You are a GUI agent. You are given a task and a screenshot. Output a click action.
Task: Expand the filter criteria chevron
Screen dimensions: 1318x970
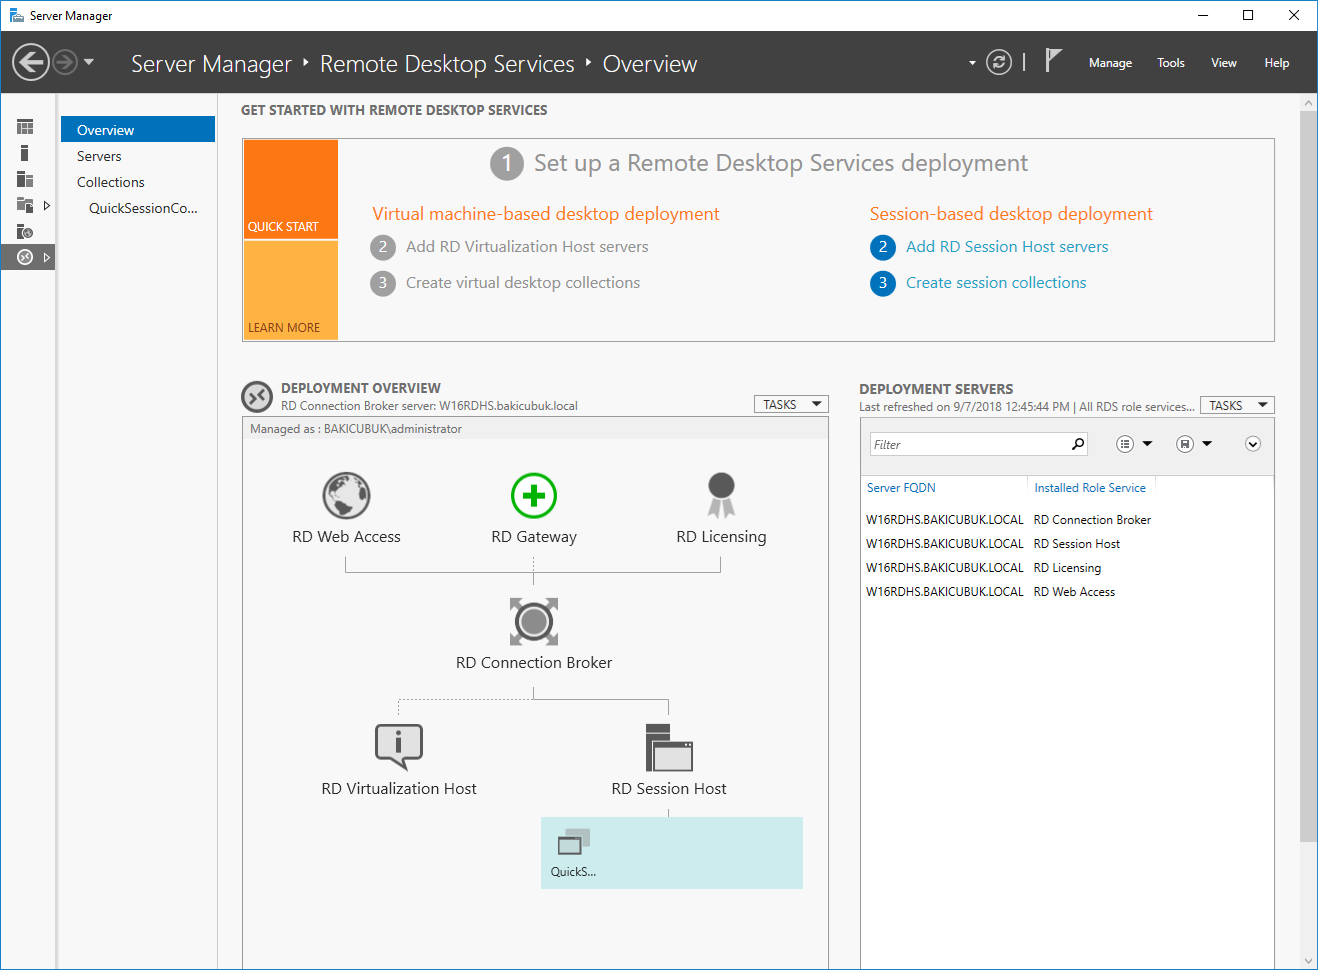coord(1253,444)
